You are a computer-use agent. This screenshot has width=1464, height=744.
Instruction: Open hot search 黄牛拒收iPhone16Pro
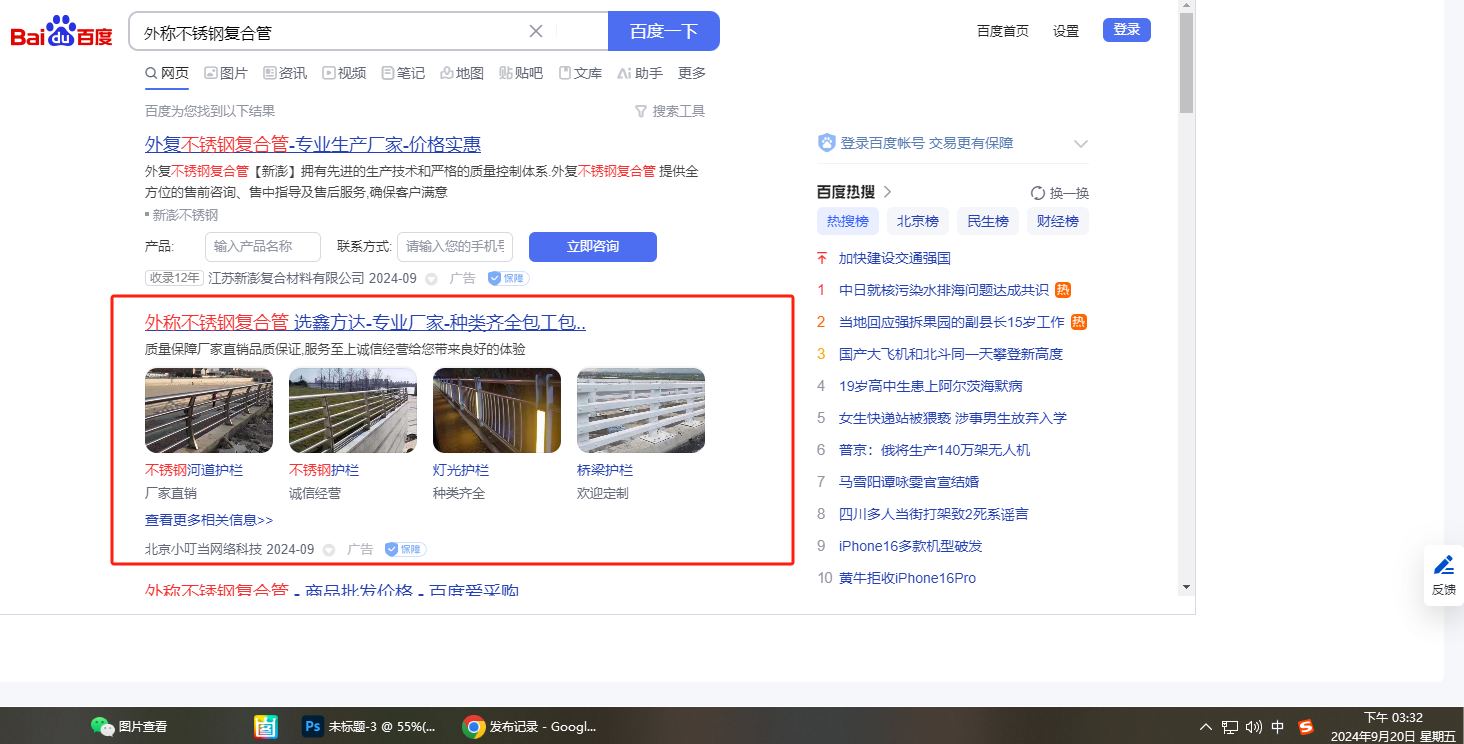907,578
